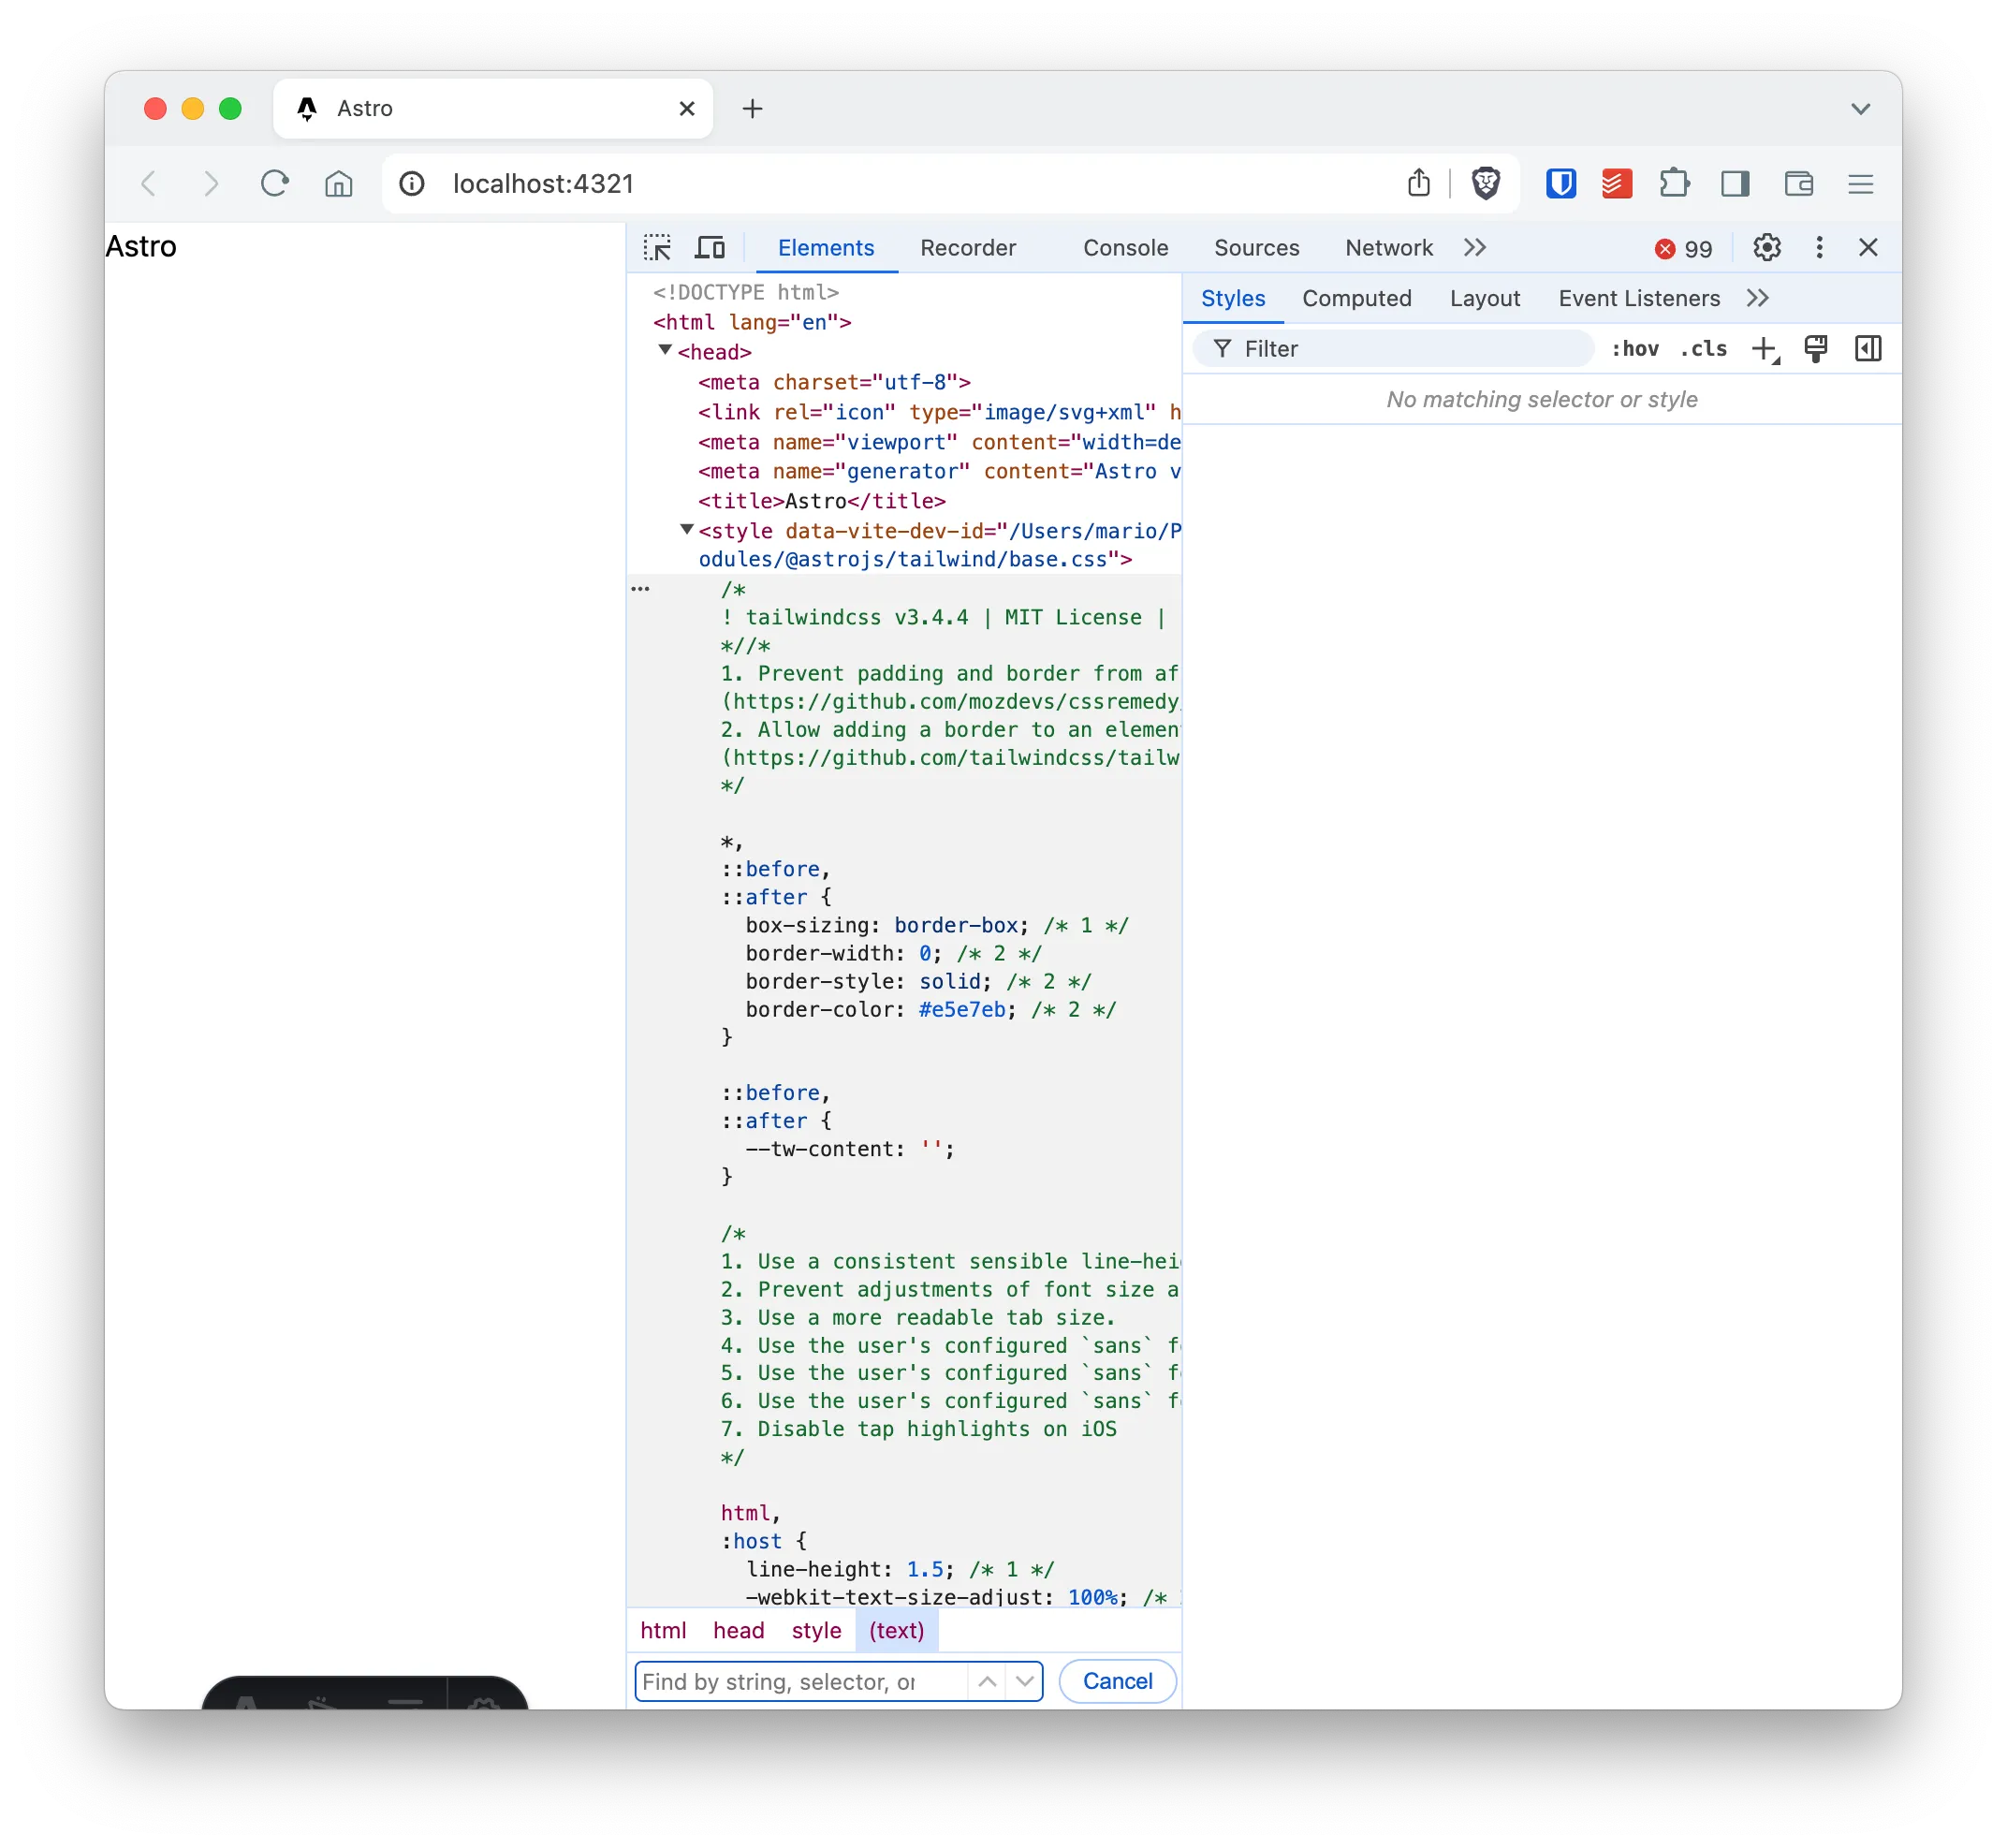
Task: Select html in the breadcrumb trail
Action: click(663, 1631)
